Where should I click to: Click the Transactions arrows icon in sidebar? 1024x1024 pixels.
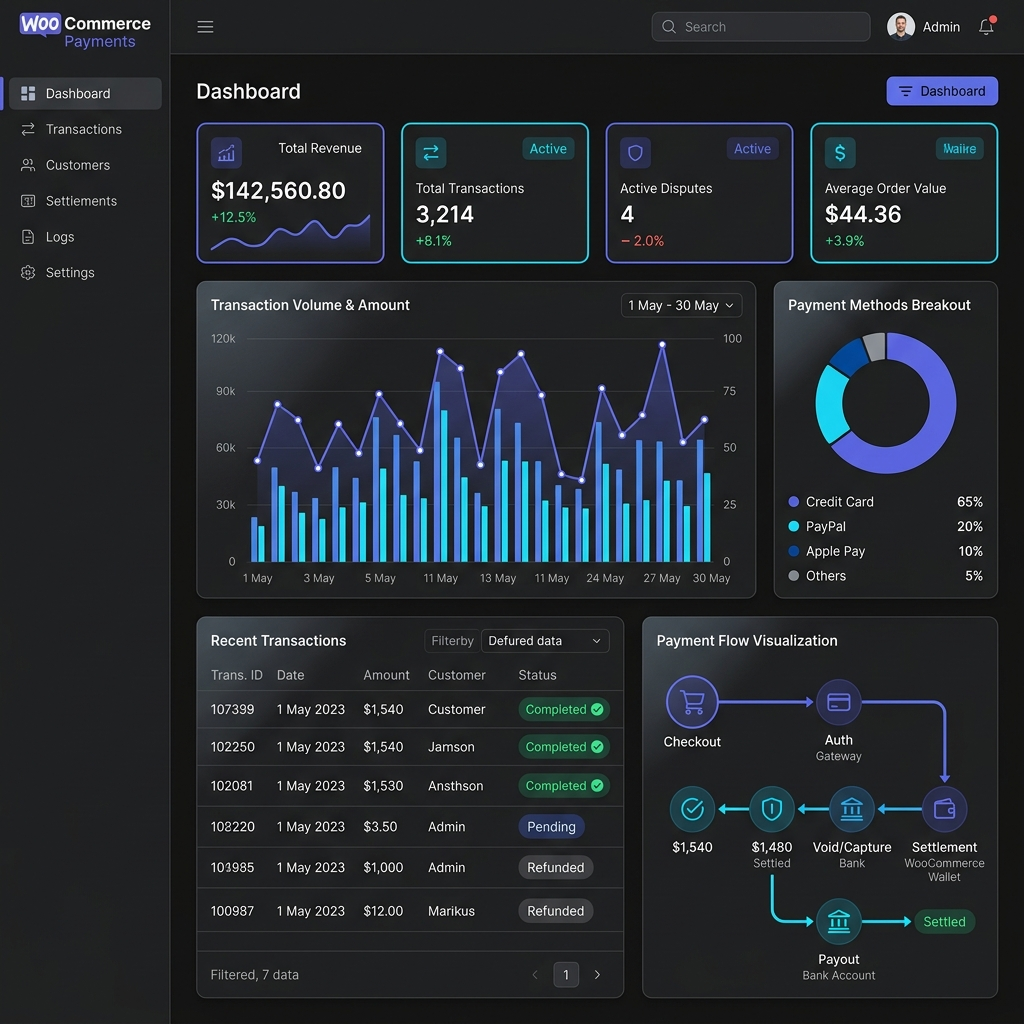click(x=28, y=129)
